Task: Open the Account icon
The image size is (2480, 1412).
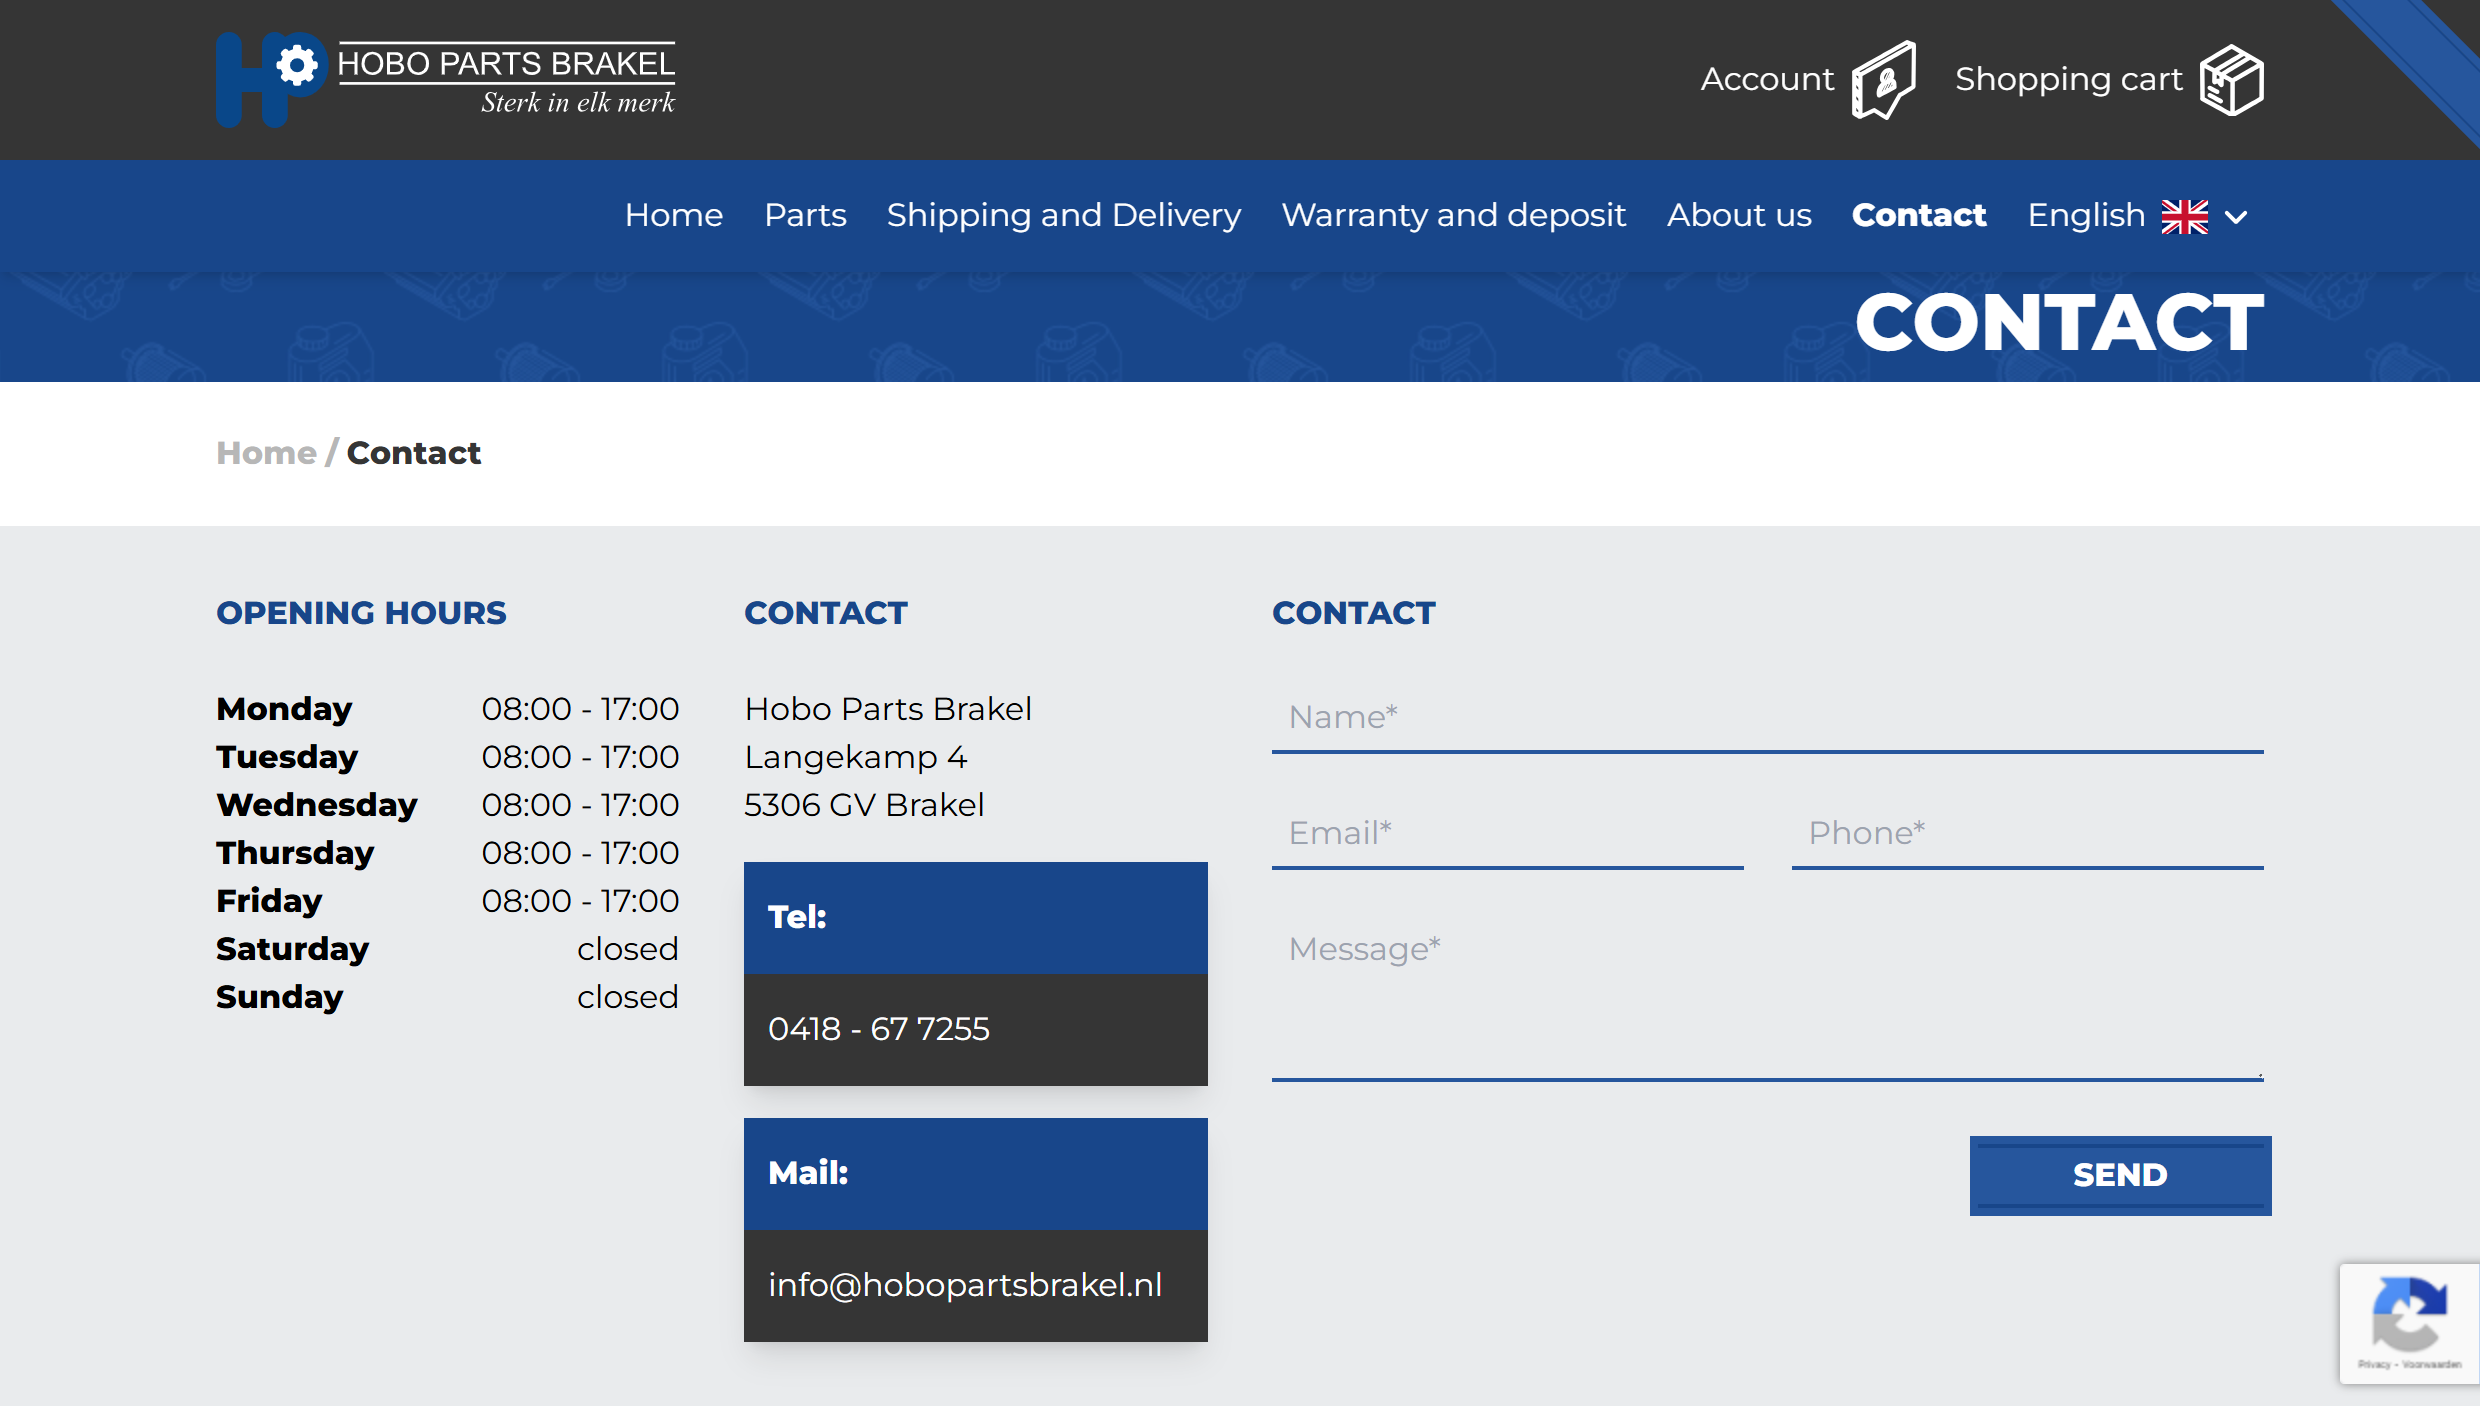Action: pyautogui.click(x=1882, y=80)
